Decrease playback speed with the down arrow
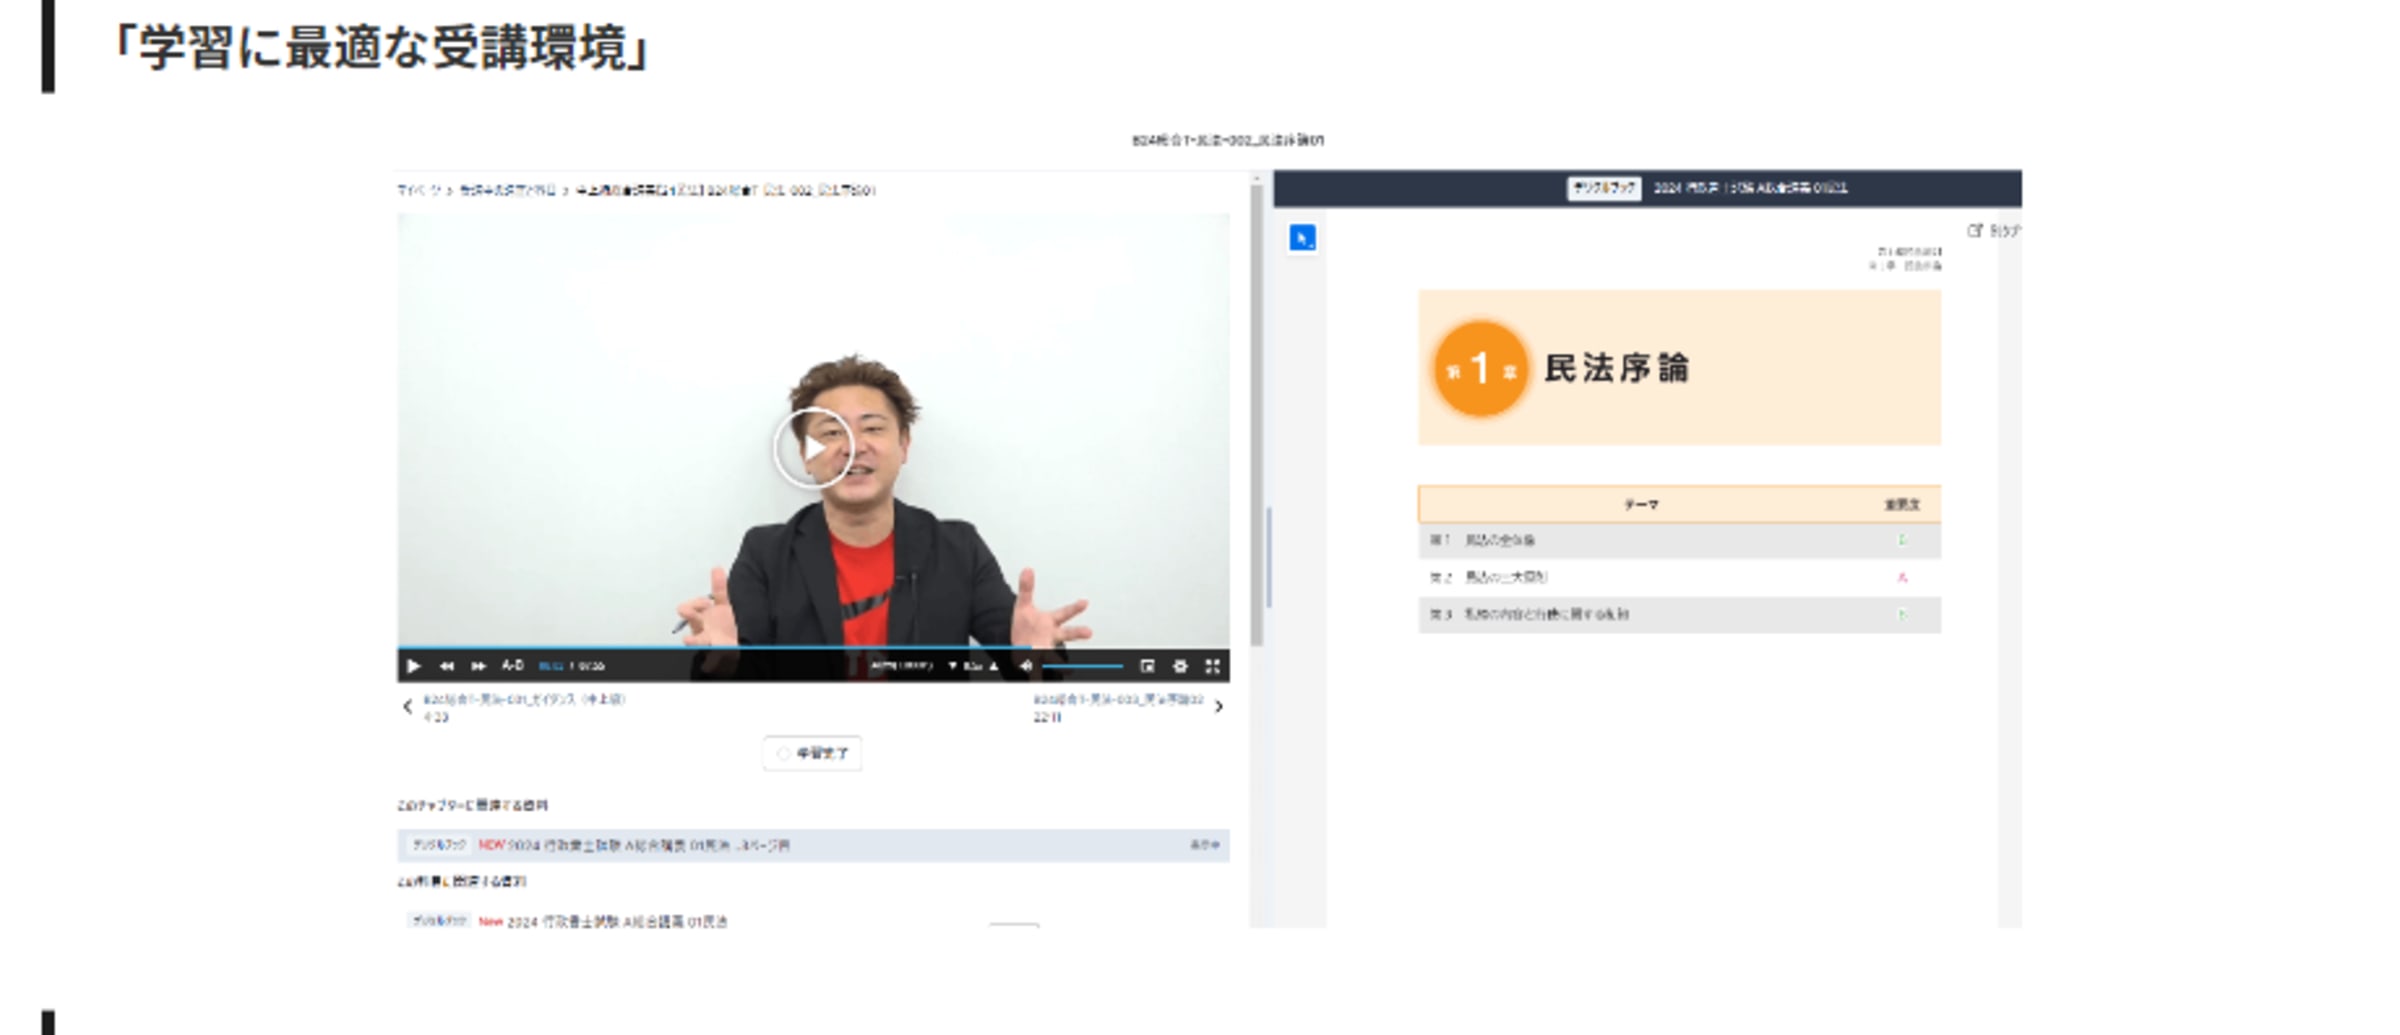 952,666
